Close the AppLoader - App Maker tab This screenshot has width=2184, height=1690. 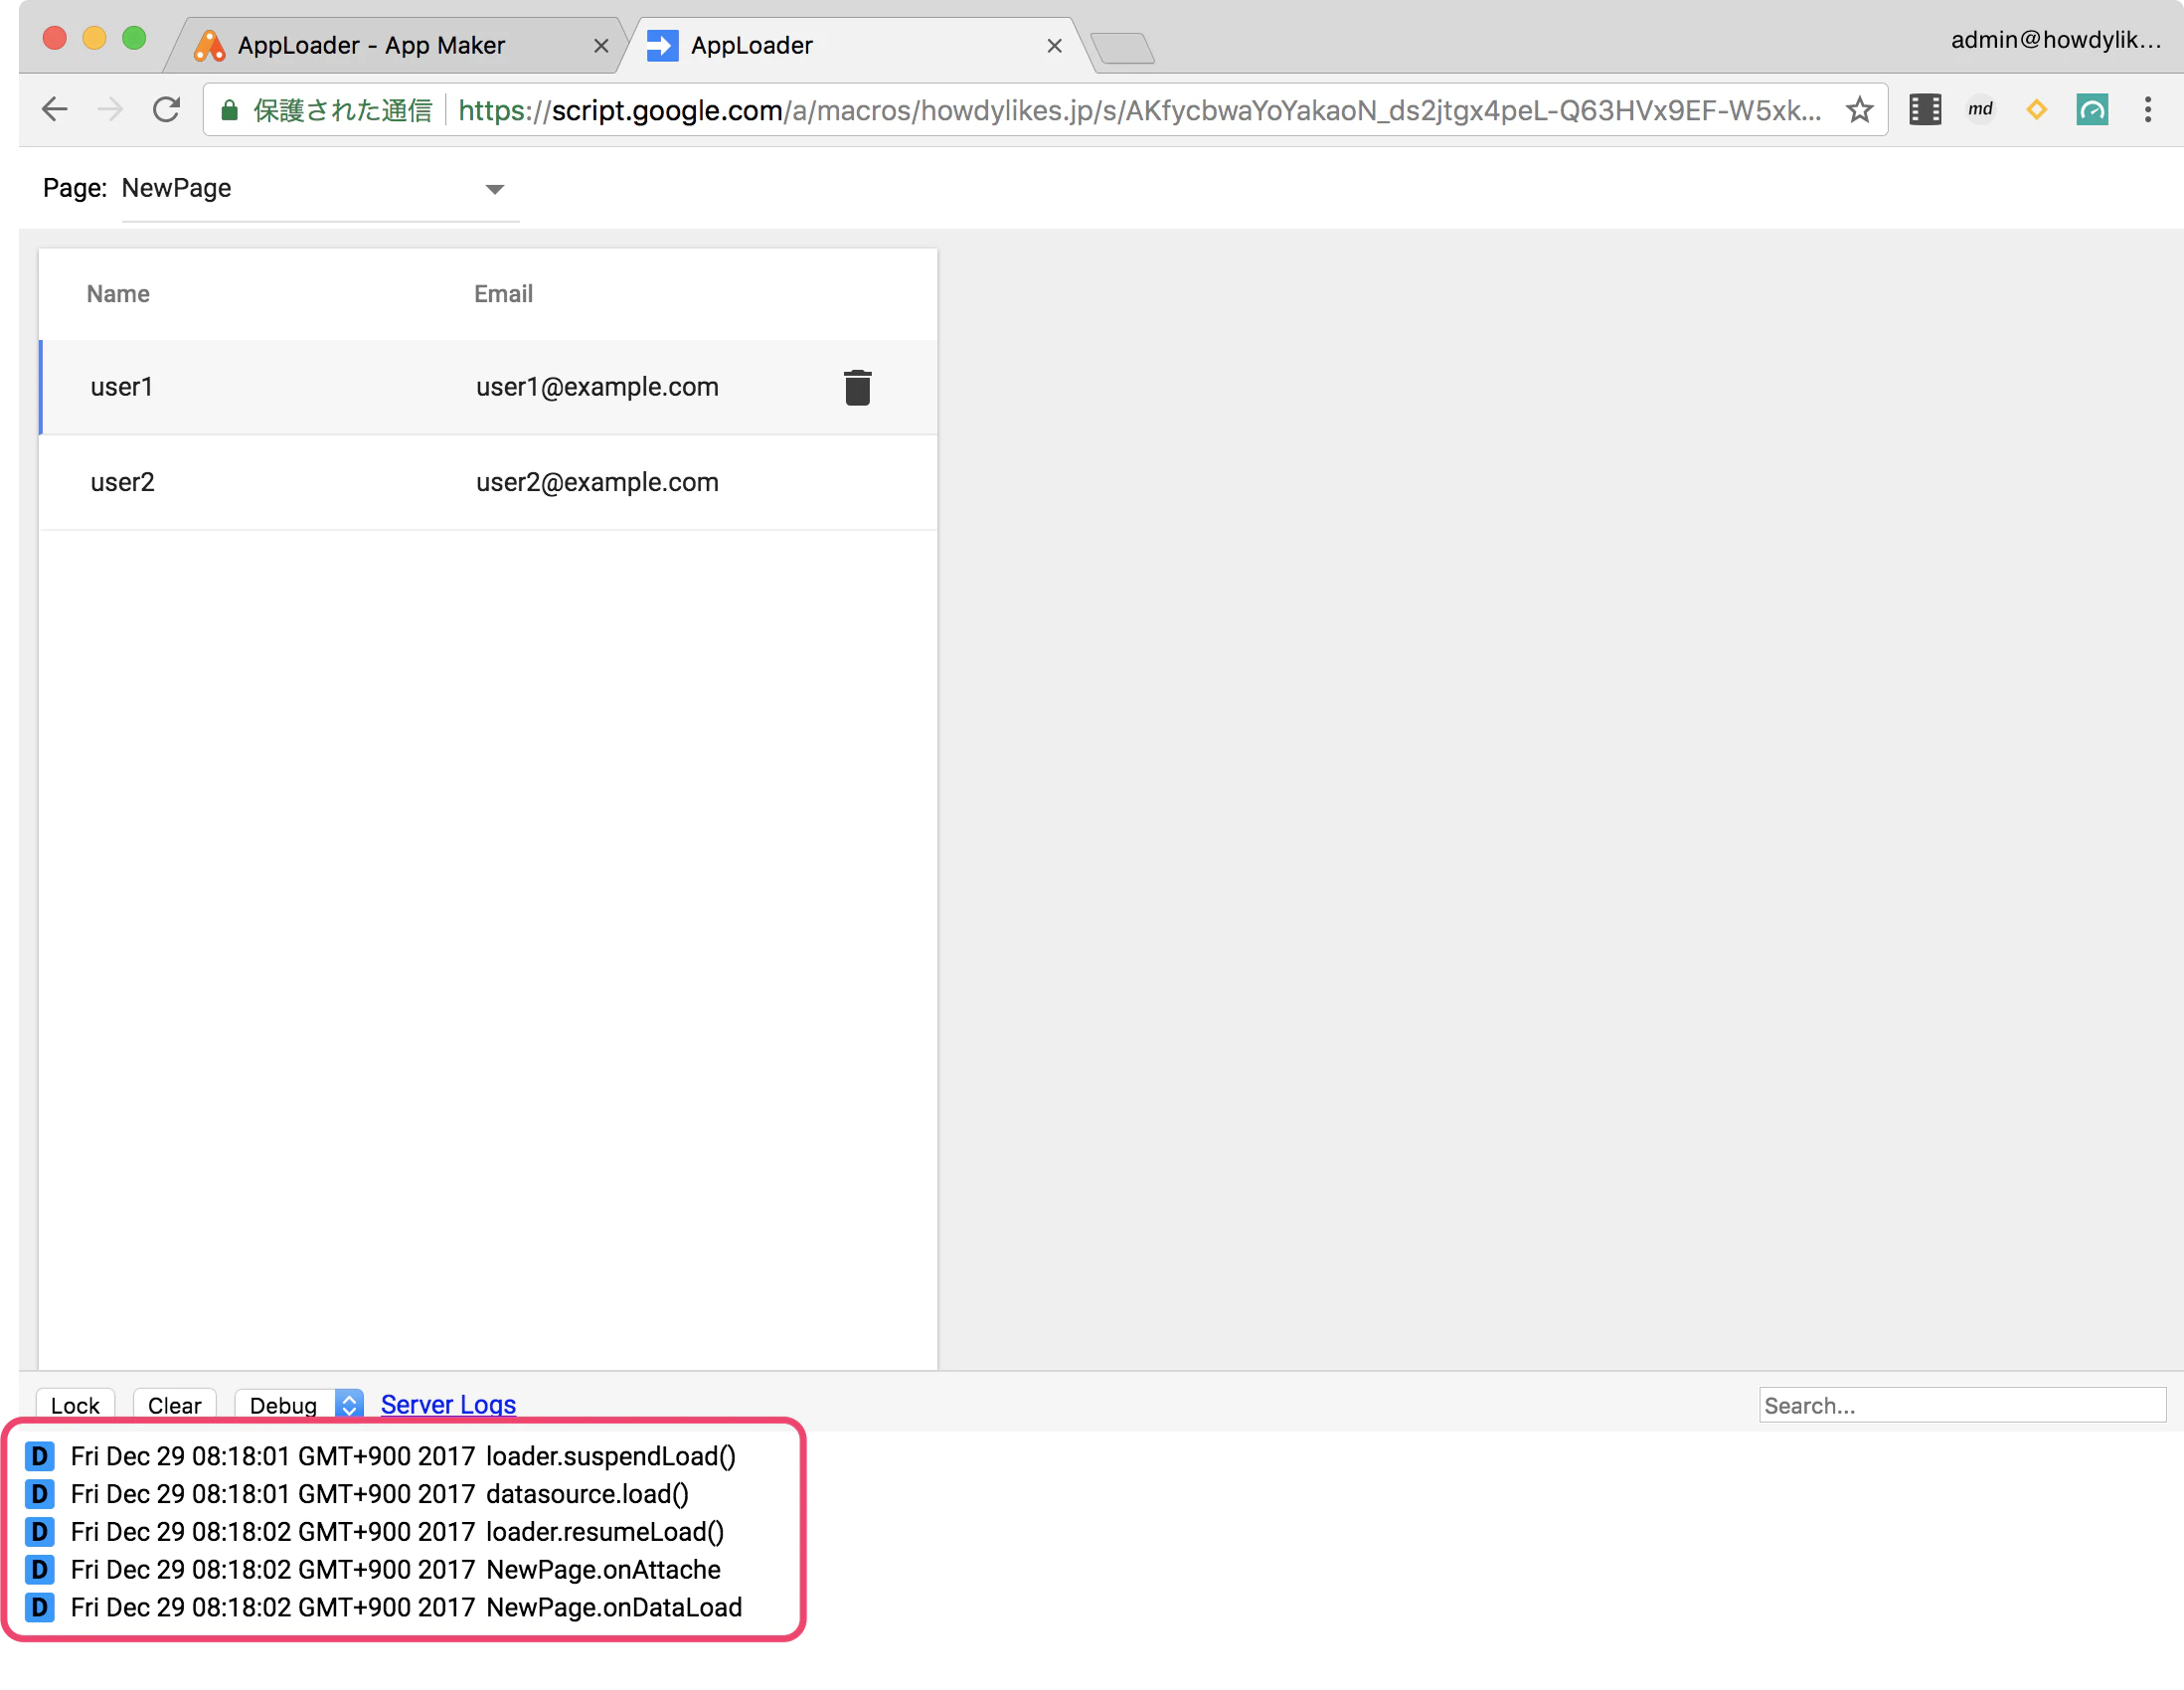601,46
